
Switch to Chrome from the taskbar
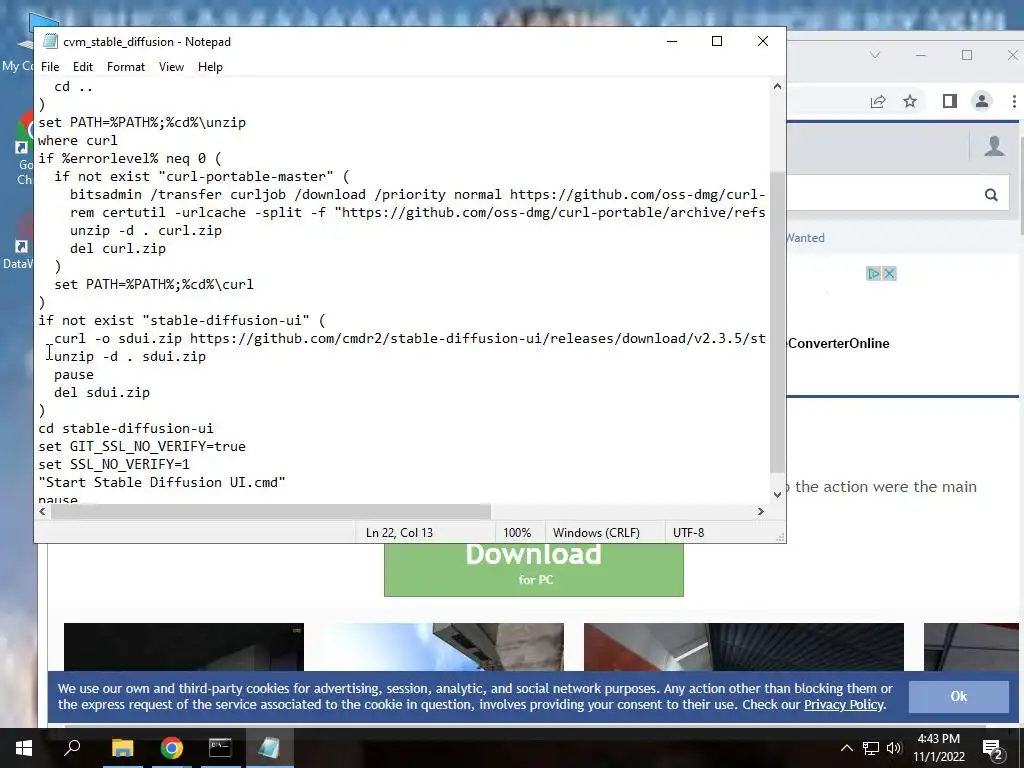tap(171, 748)
